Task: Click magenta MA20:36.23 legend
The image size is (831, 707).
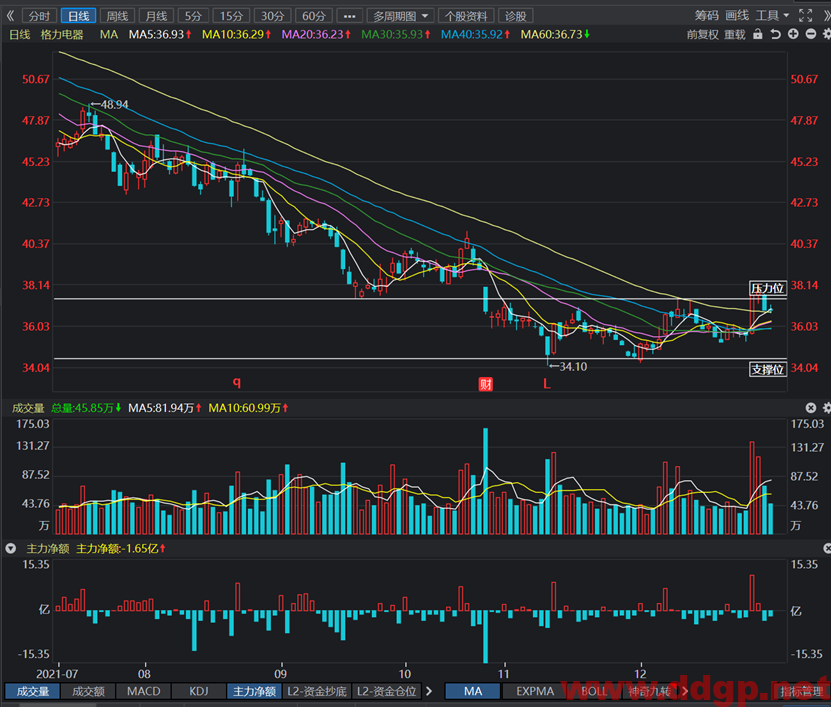Action: pos(316,34)
